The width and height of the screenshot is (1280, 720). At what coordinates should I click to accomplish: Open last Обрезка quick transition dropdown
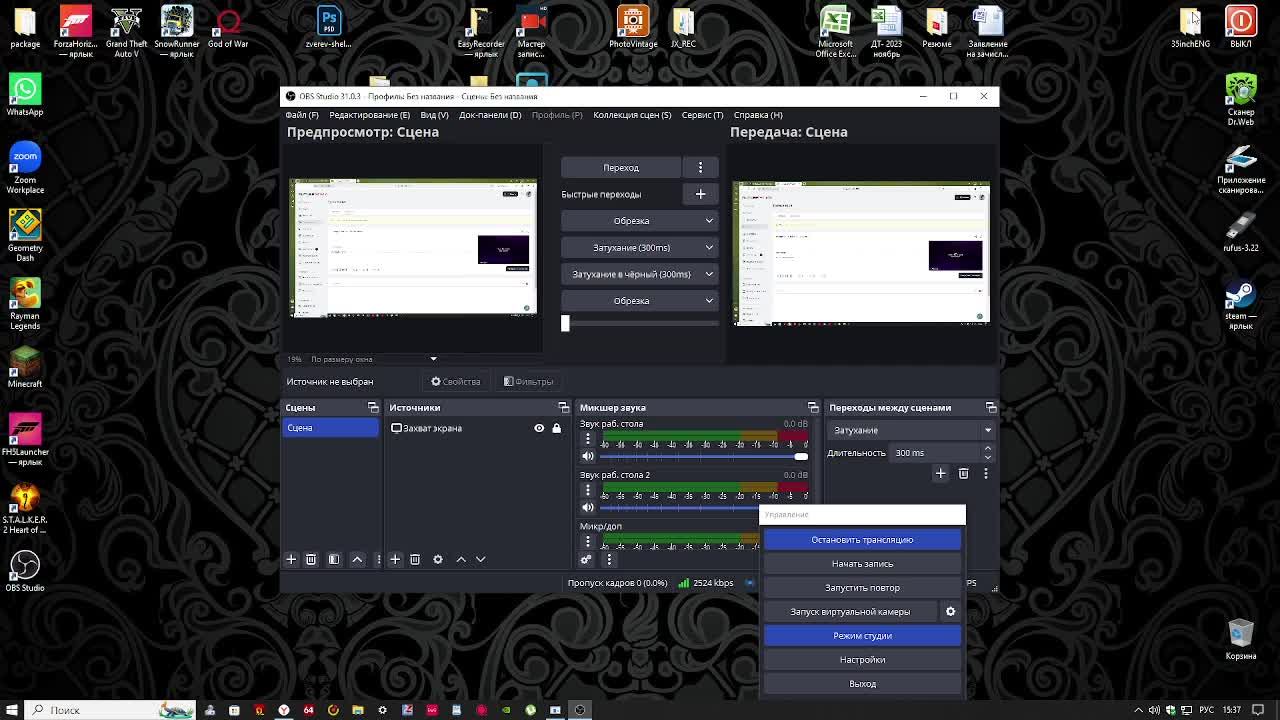click(x=639, y=300)
